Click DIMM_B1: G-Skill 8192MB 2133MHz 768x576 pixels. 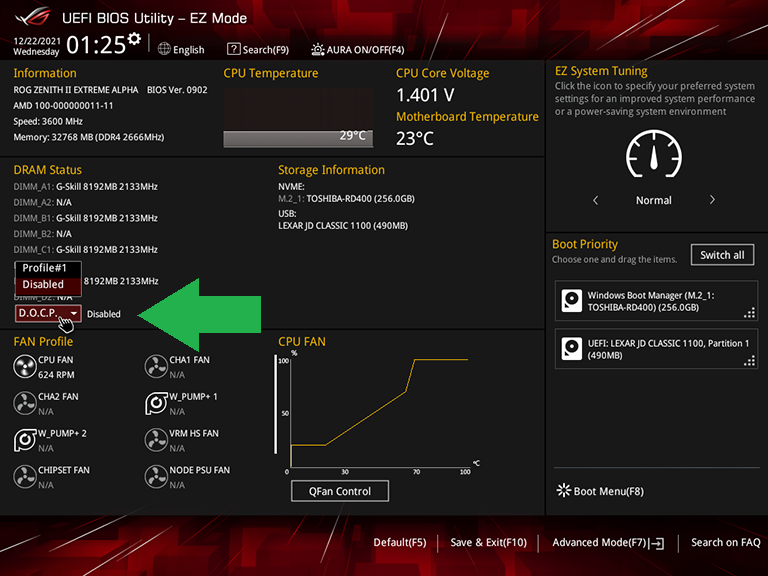(x=86, y=218)
